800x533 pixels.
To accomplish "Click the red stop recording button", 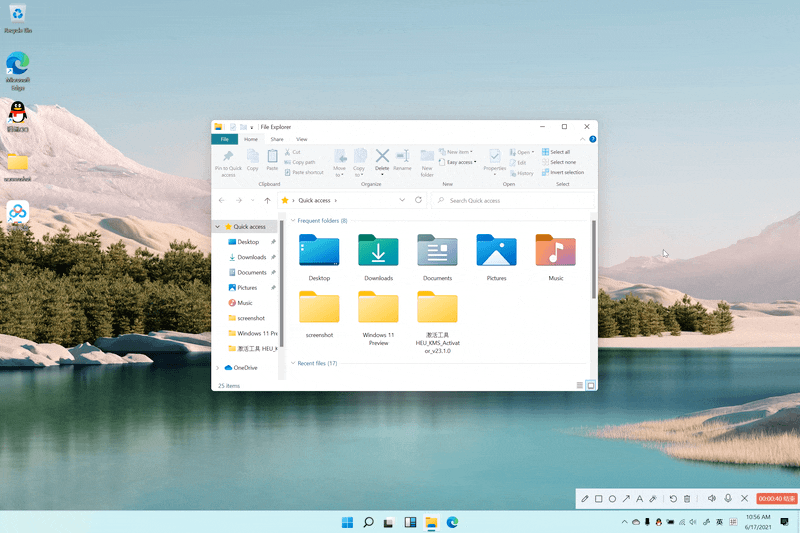I will 777,499.
